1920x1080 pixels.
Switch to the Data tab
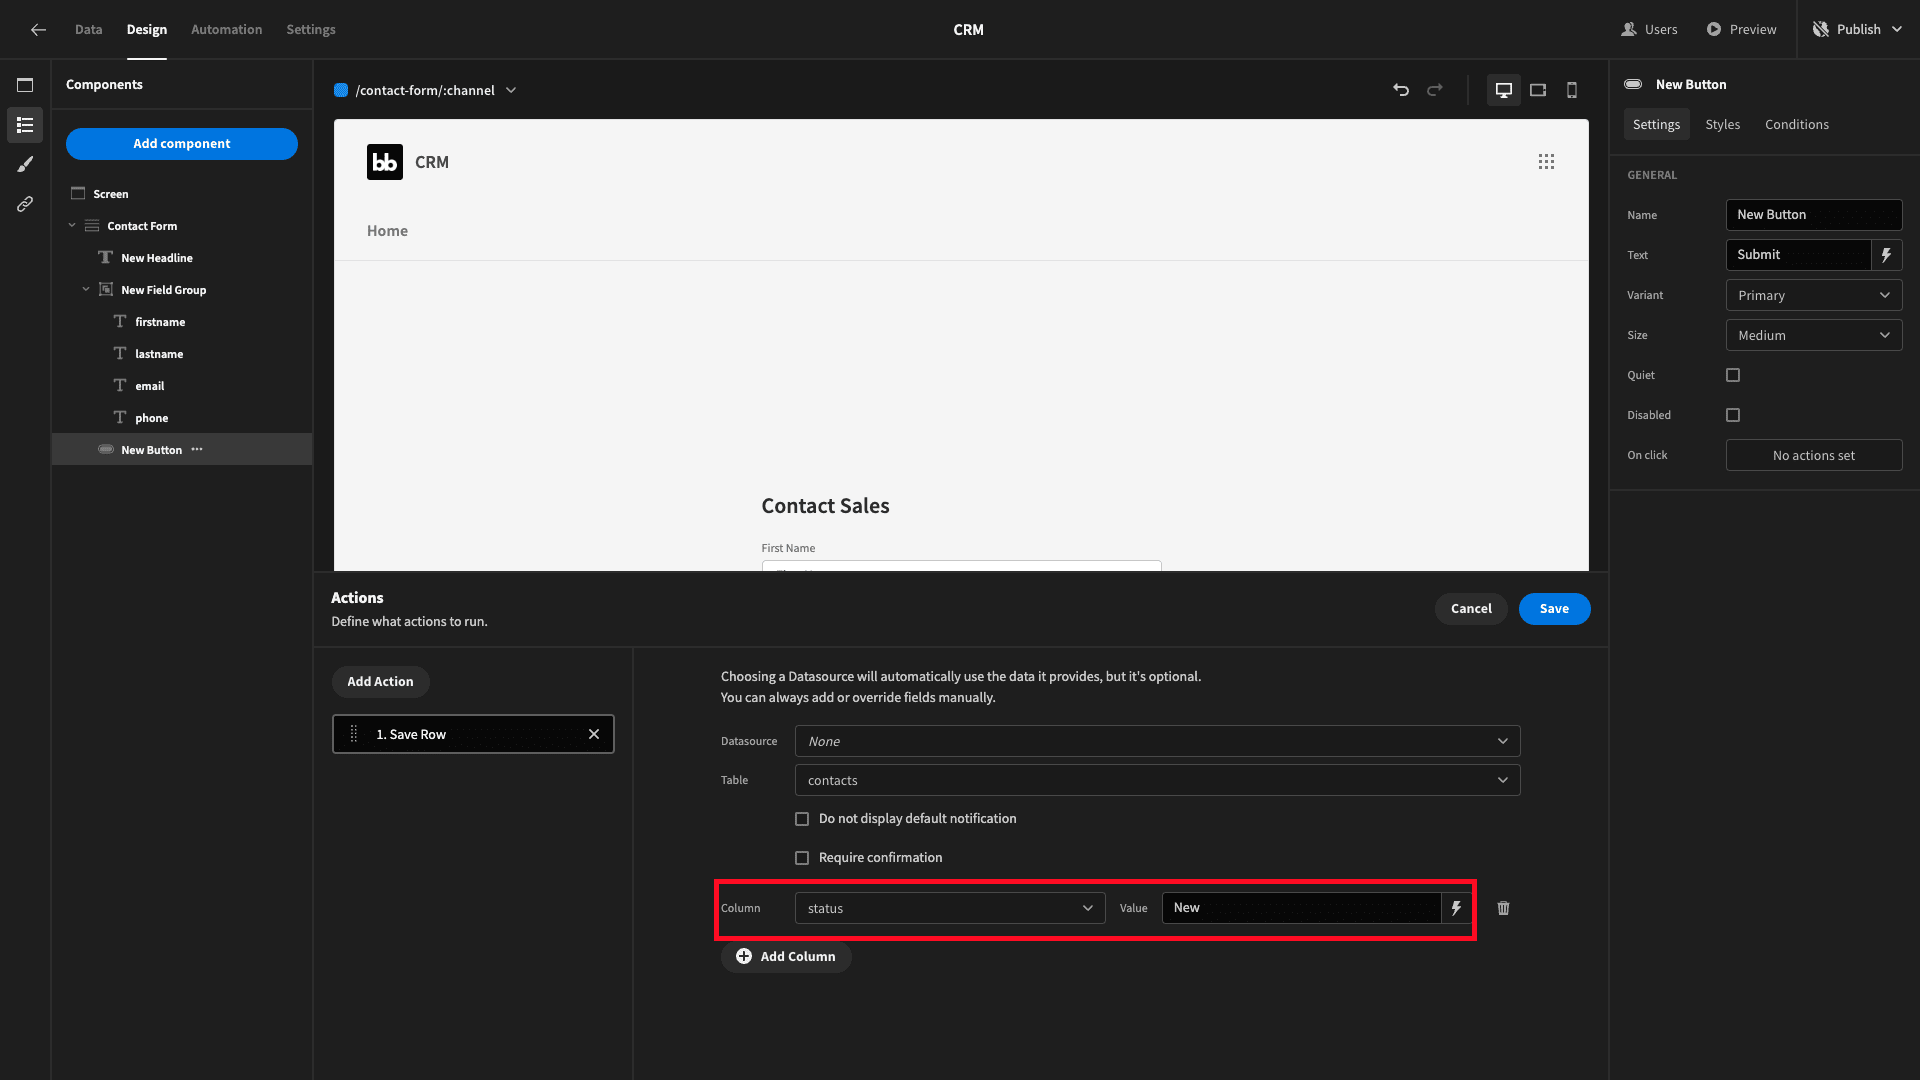point(89,30)
